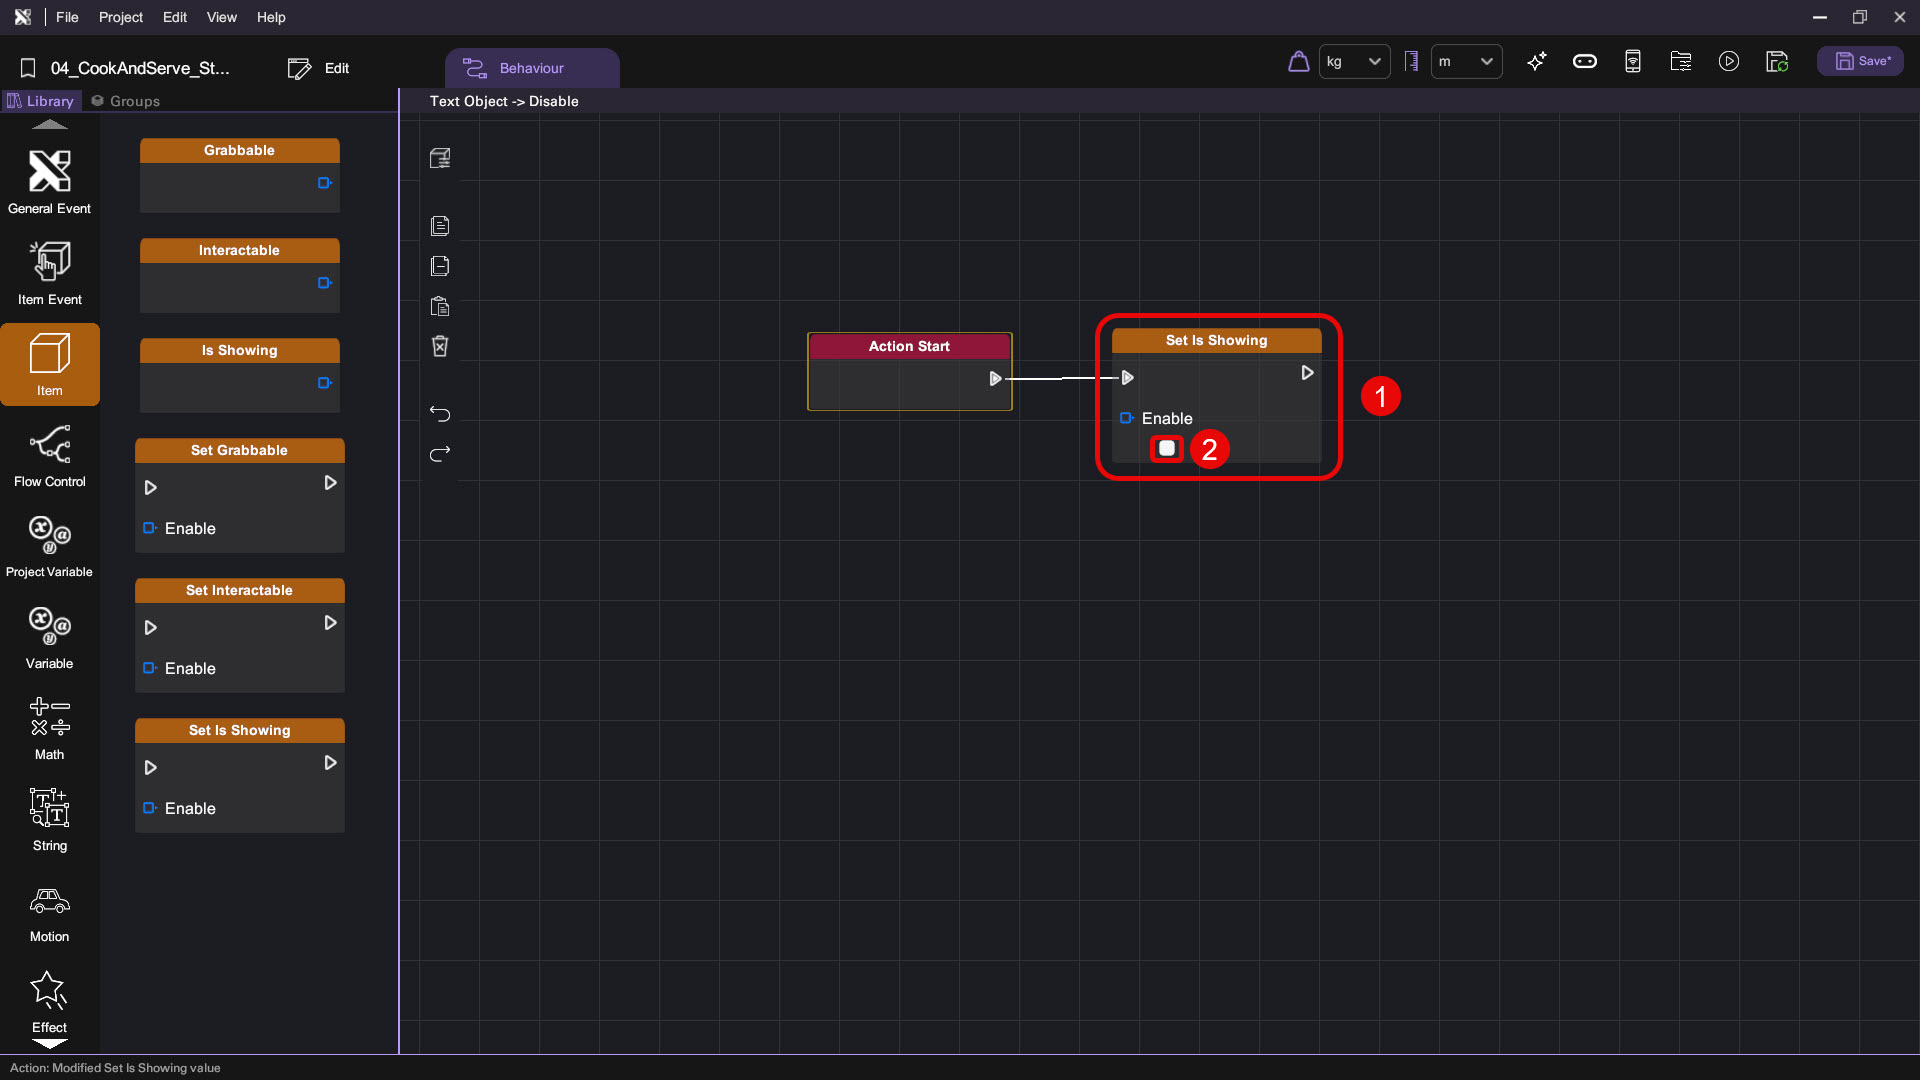The width and height of the screenshot is (1920, 1080).
Task: Click Enable input port on Set Grabbable library node
Action: 149,528
